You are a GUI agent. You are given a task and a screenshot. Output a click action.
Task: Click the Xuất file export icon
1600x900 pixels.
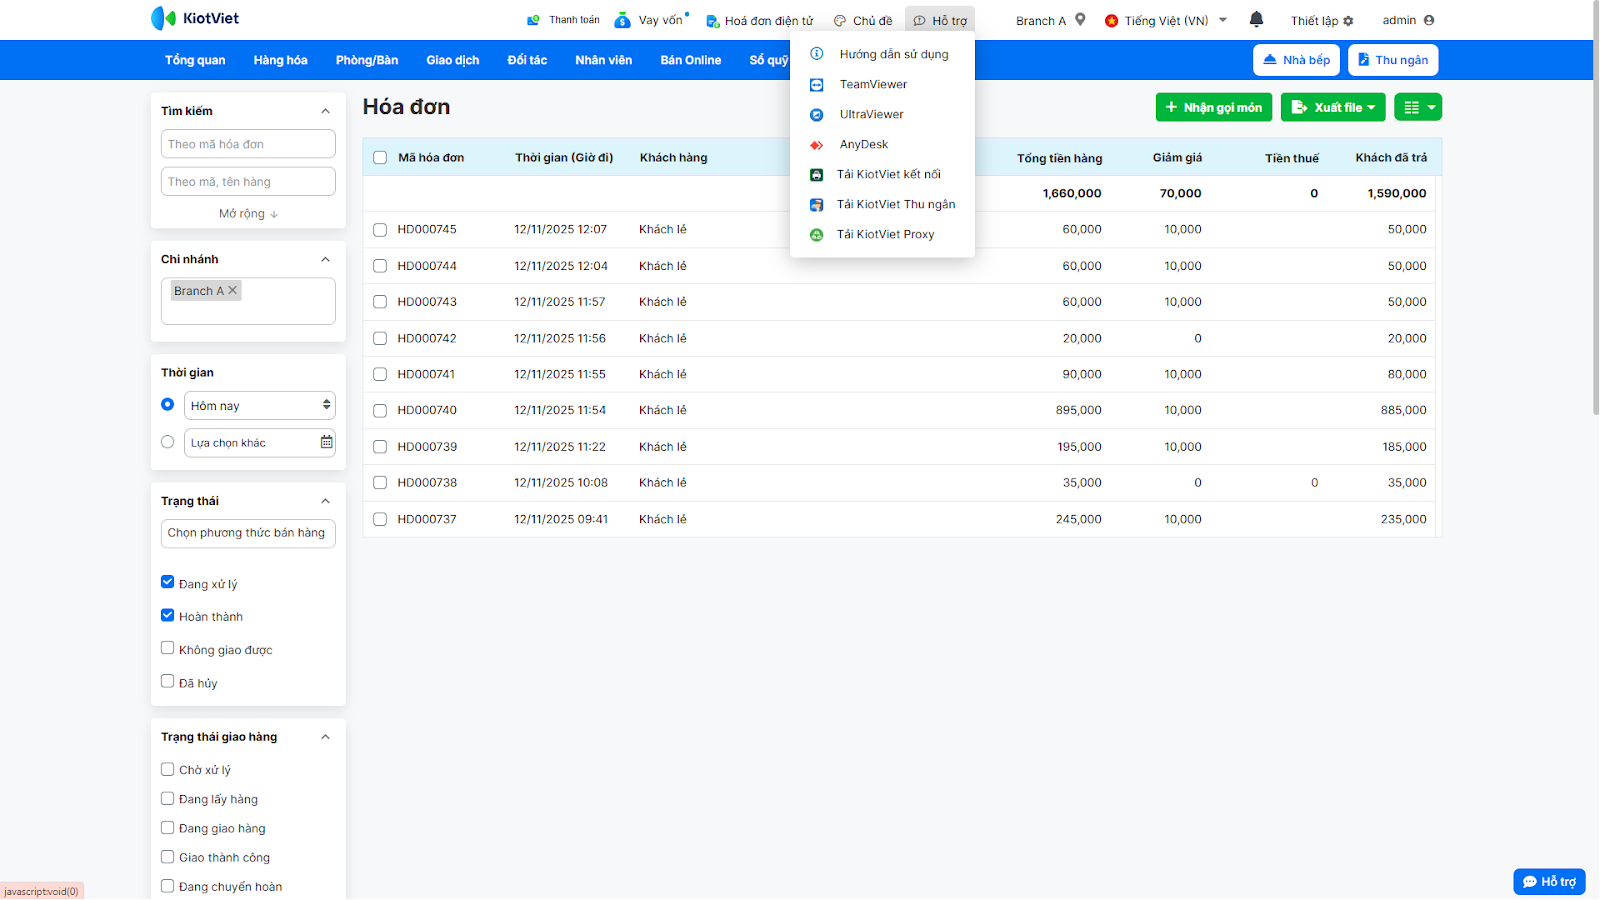tap(1299, 107)
